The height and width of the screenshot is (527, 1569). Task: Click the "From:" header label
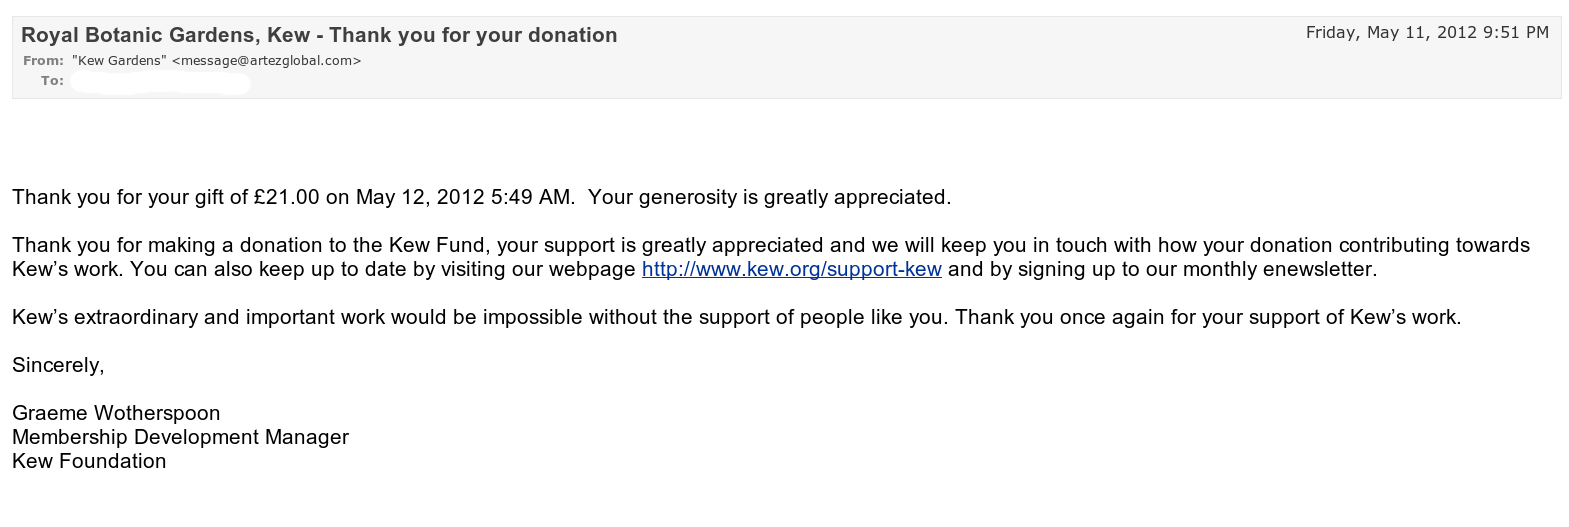click(43, 61)
